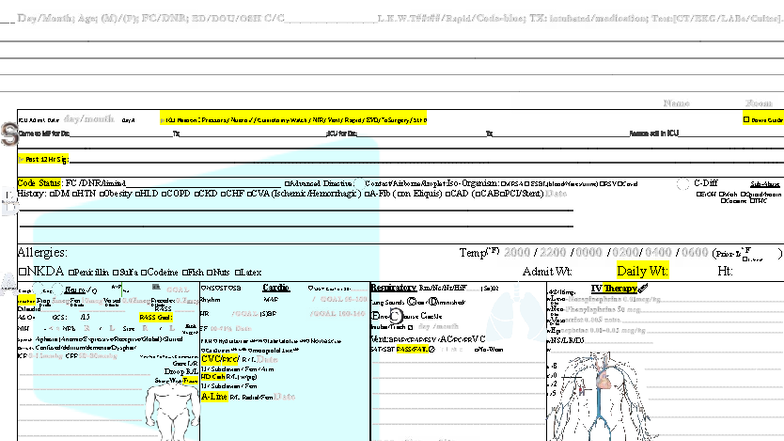784x441 pixels.
Task: Check the Penicillin allergy box
Action: pos(72,273)
